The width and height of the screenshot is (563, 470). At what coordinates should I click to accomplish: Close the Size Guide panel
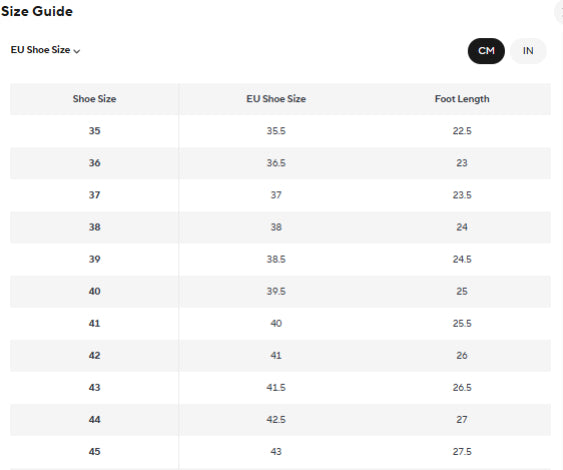[x=559, y=13]
